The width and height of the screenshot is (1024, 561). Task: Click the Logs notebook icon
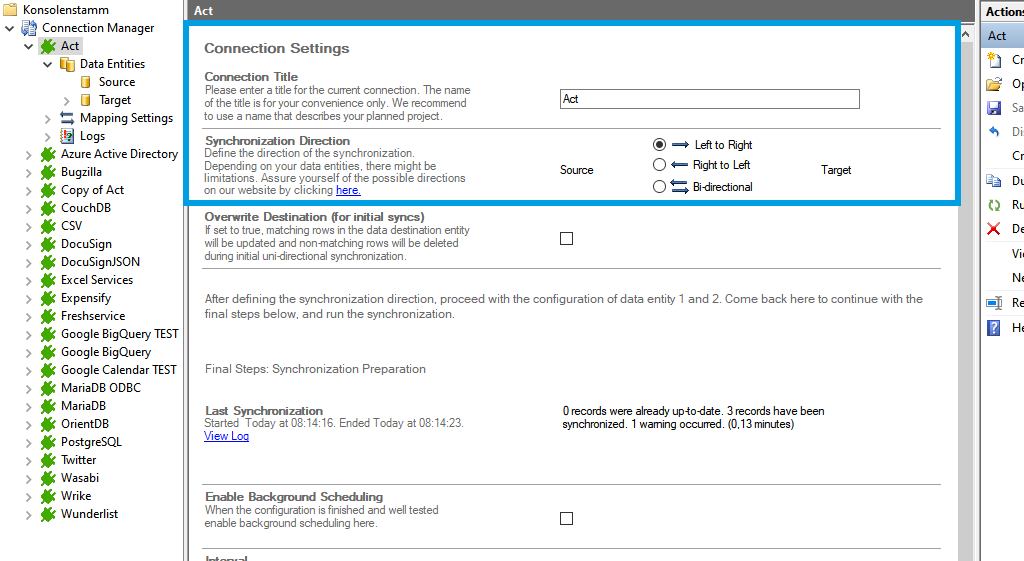pos(67,136)
